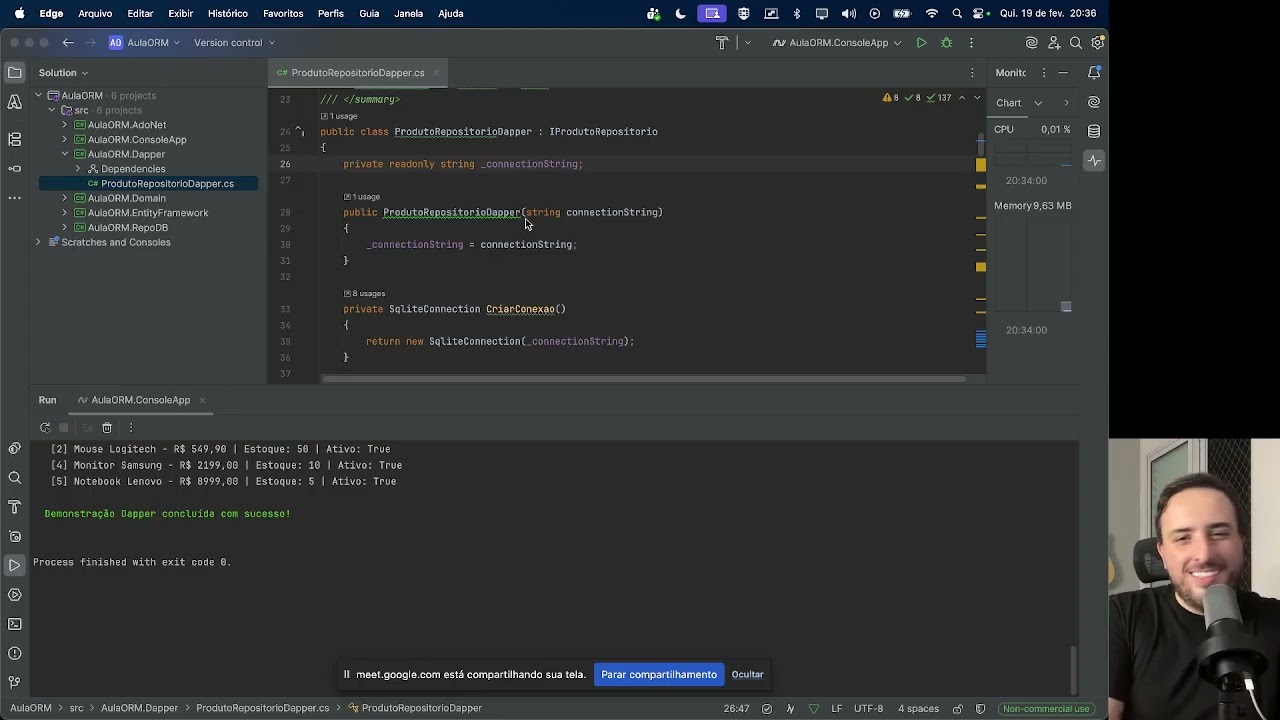The image size is (1280, 720).
Task: Expand the AulaORM.AdoNet project node
Action: pos(65,125)
